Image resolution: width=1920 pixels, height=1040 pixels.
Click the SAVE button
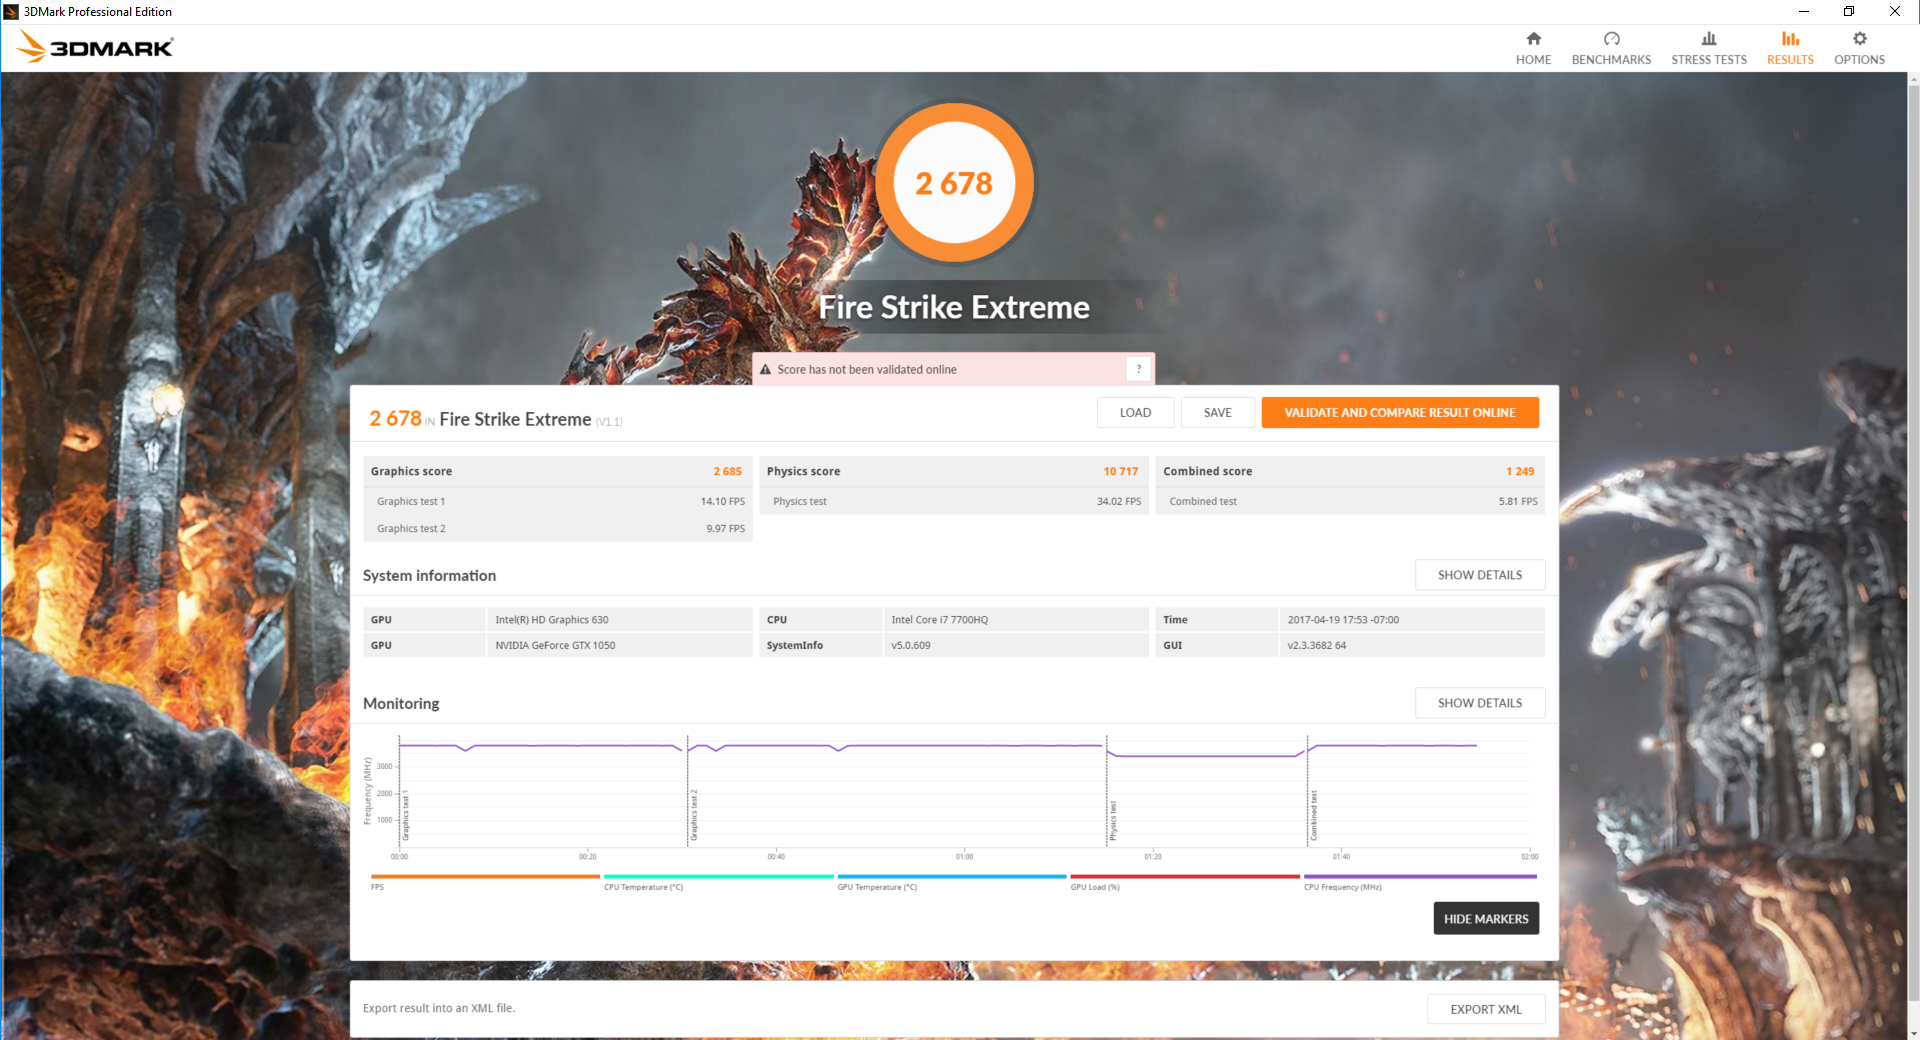tap(1217, 412)
